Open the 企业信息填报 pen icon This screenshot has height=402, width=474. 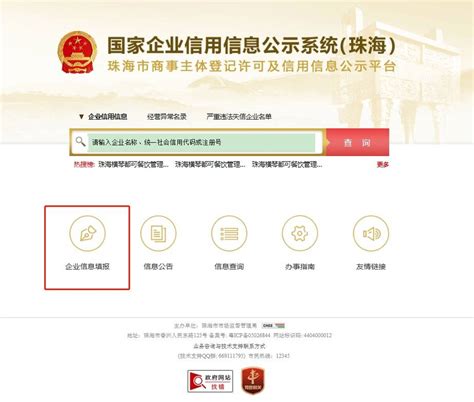pos(87,233)
